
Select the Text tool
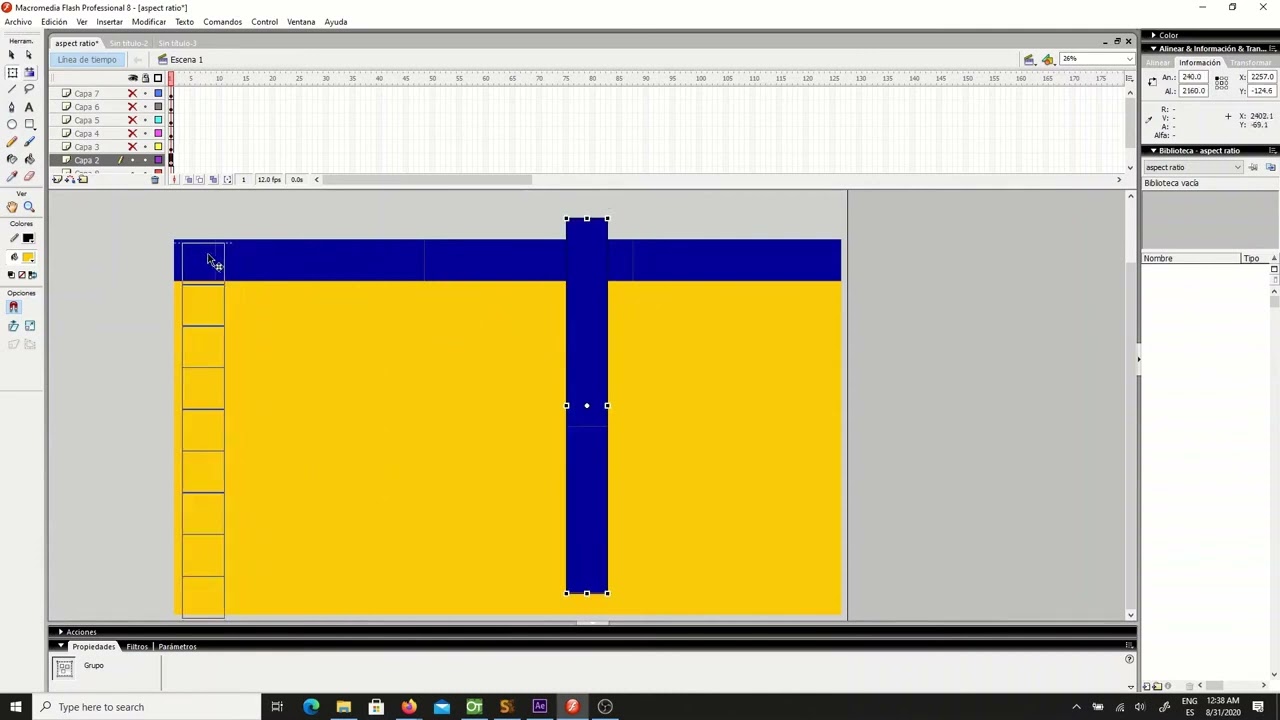[29, 107]
